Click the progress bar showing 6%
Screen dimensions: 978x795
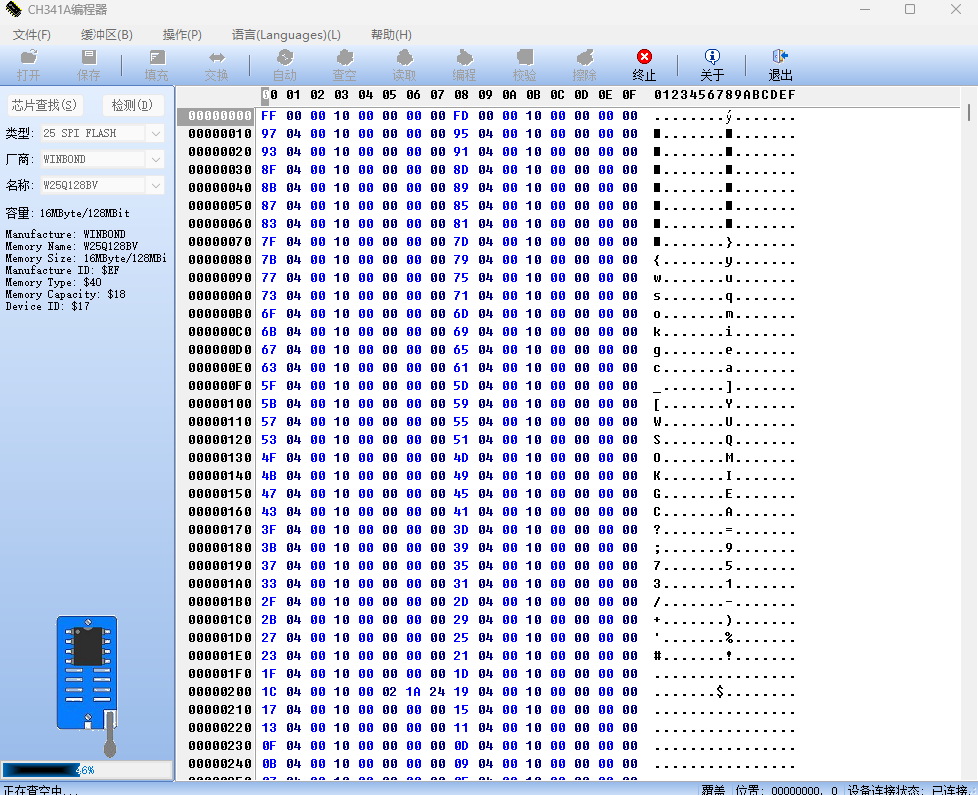[x=87, y=770]
